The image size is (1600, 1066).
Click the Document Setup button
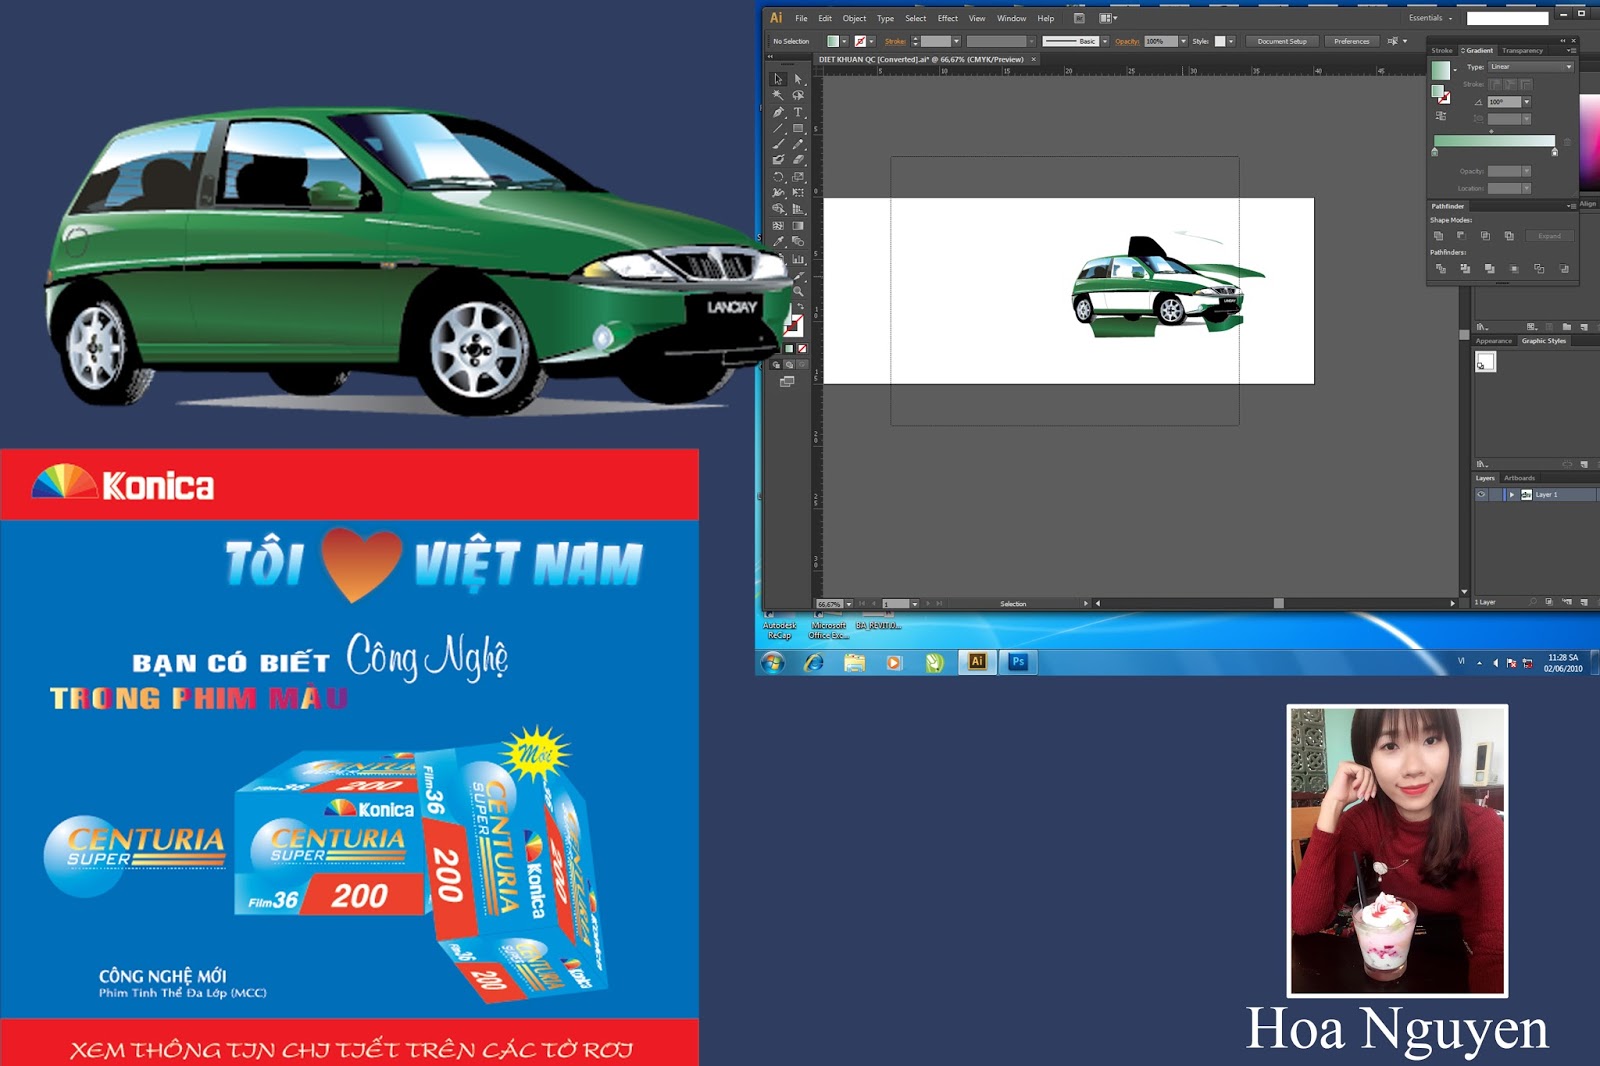[1282, 41]
